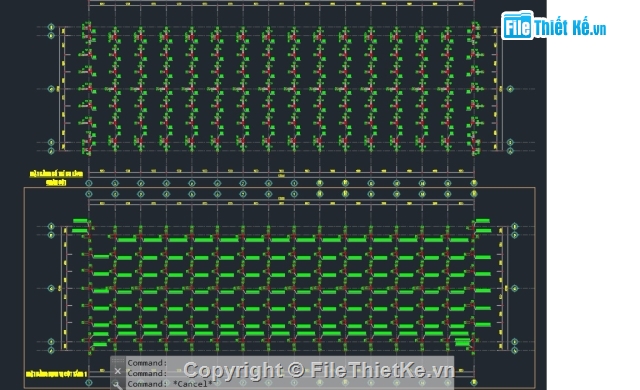Select green tag at lower plan's top-left corner
640x390 pixels.
click(x=80, y=221)
